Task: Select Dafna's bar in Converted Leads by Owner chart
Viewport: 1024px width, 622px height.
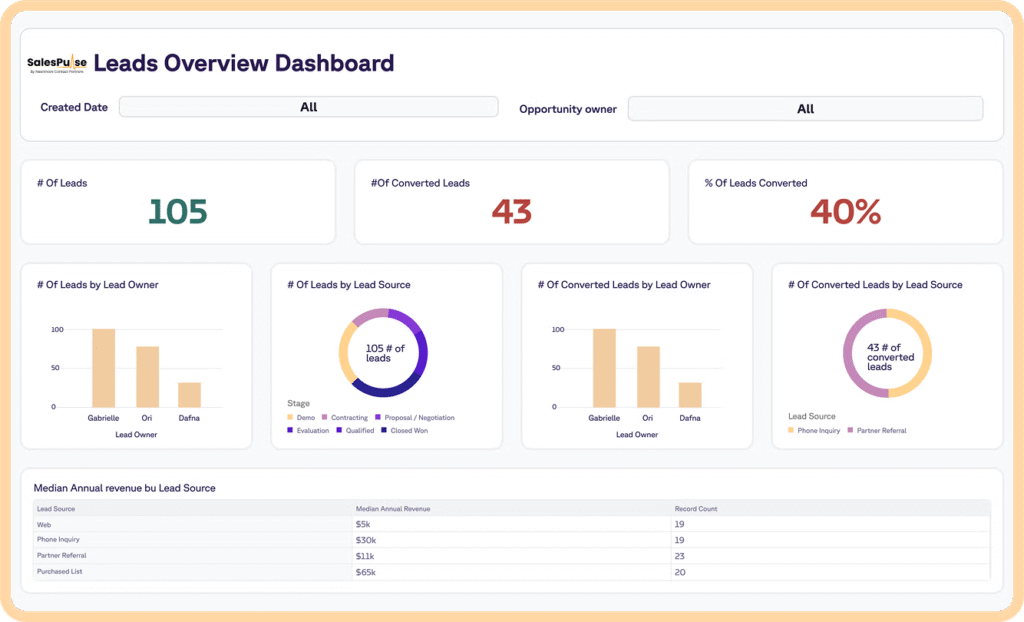Action: coord(689,394)
